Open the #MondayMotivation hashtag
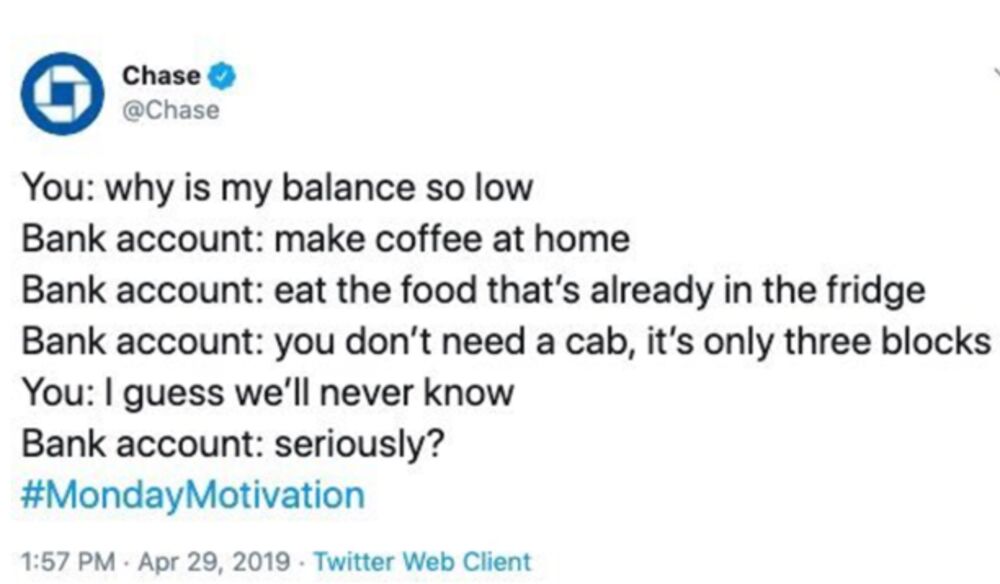 (193, 495)
